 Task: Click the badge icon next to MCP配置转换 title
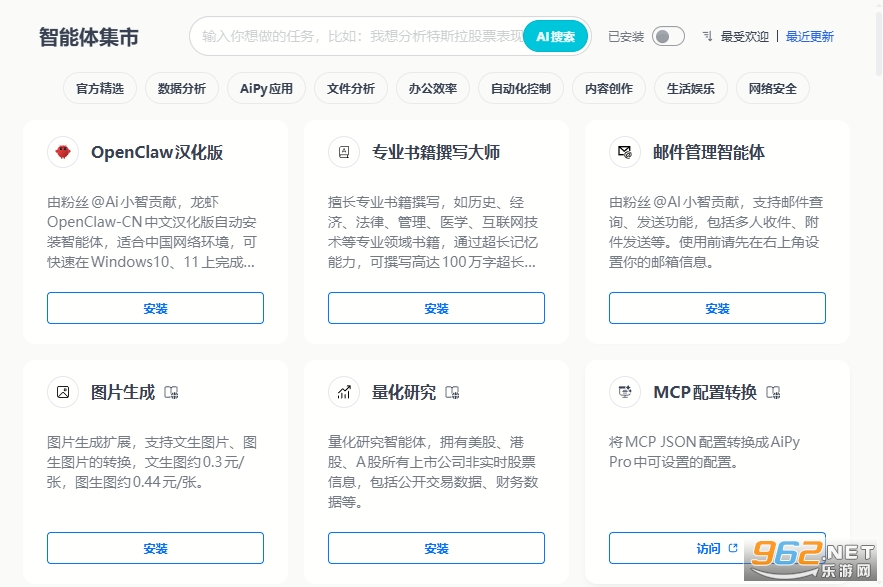coord(773,392)
